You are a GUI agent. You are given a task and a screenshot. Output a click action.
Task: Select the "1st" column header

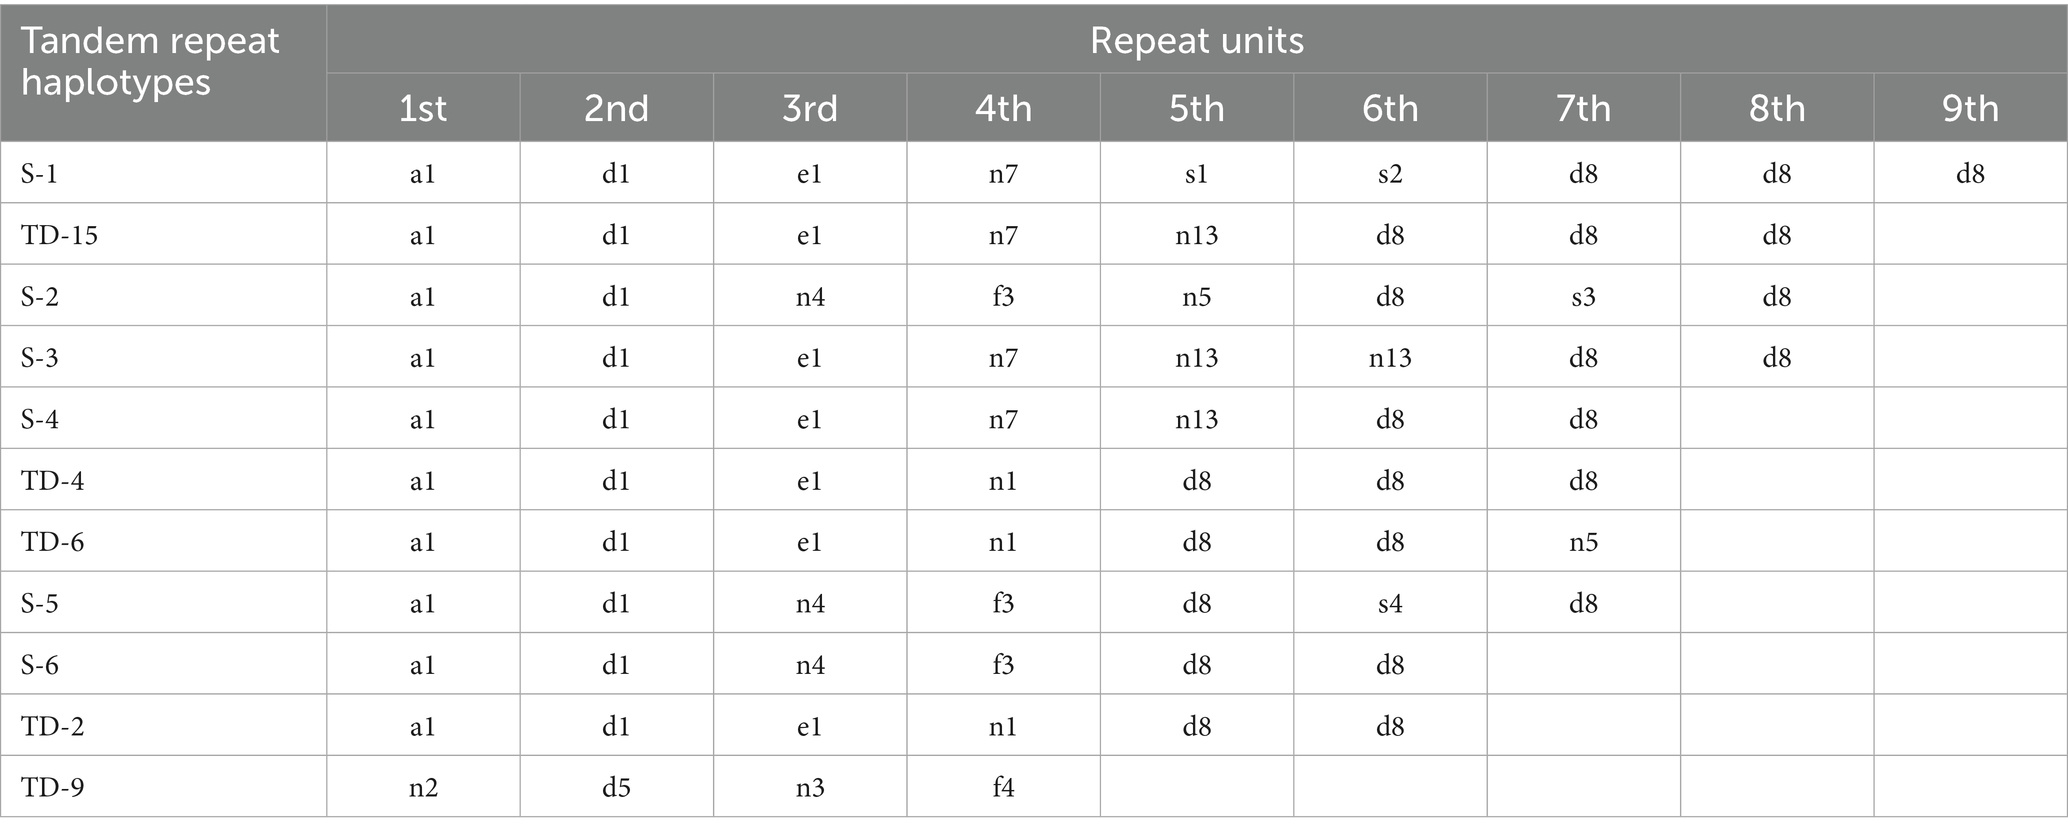point(422,108)
